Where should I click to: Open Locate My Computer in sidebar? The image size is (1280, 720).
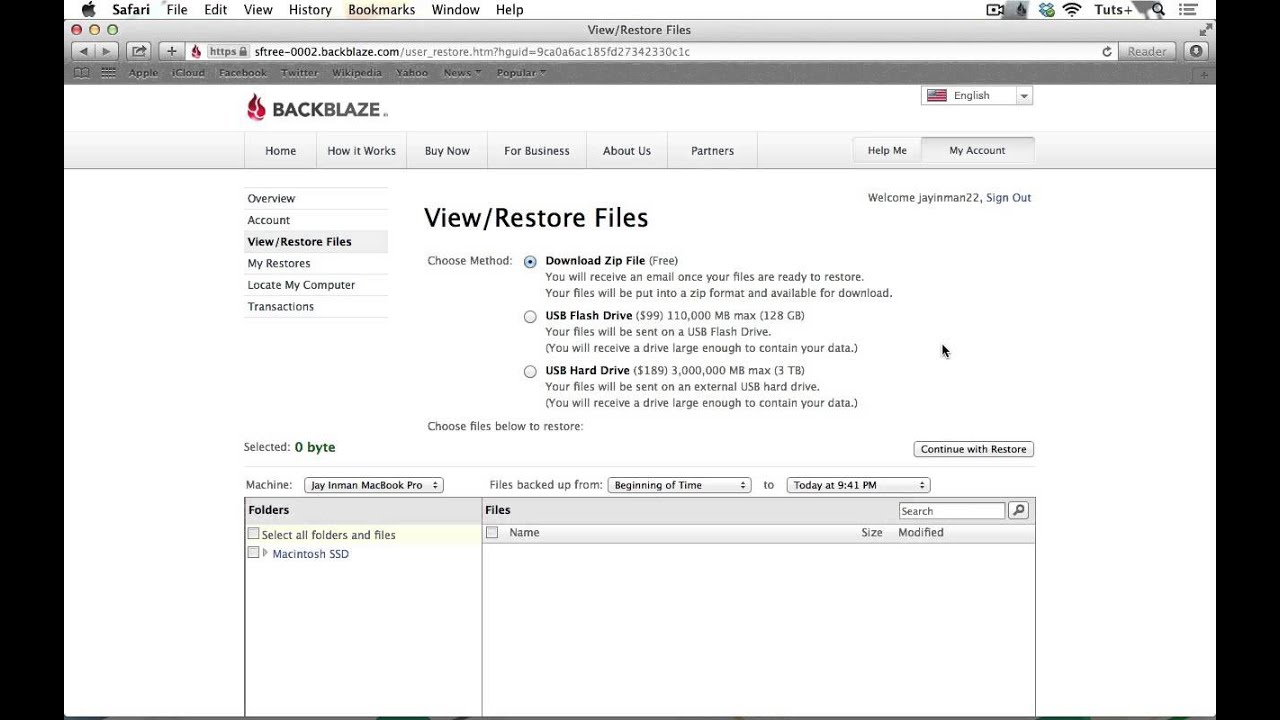pos(301,285)
